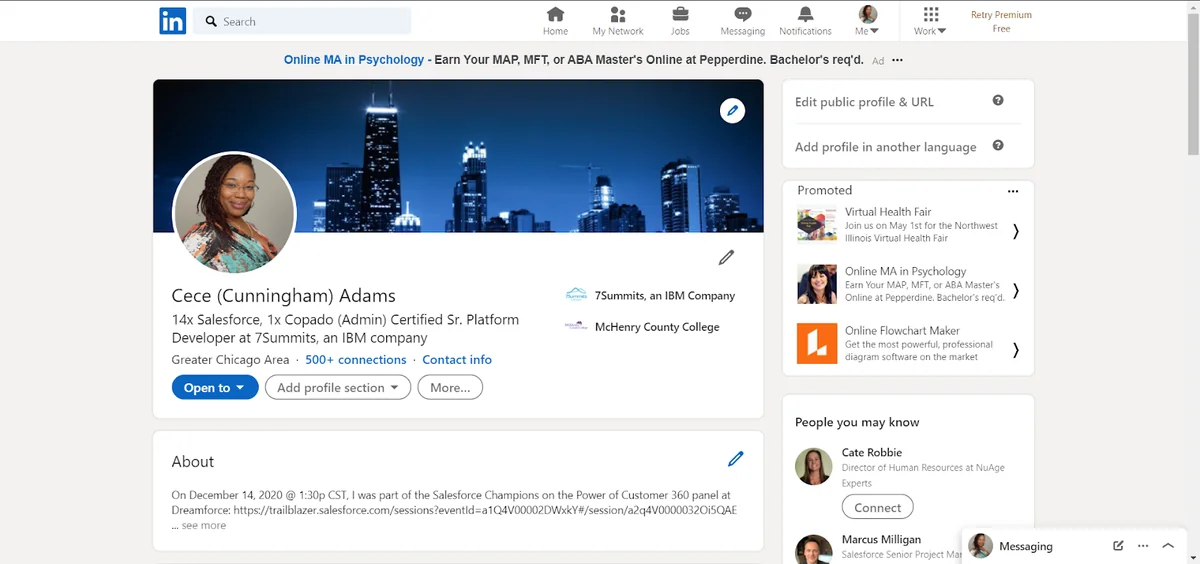Expand the Work apps grid menu
Image resolution: width=1200 pixels, height=564 pixels.
930,20
